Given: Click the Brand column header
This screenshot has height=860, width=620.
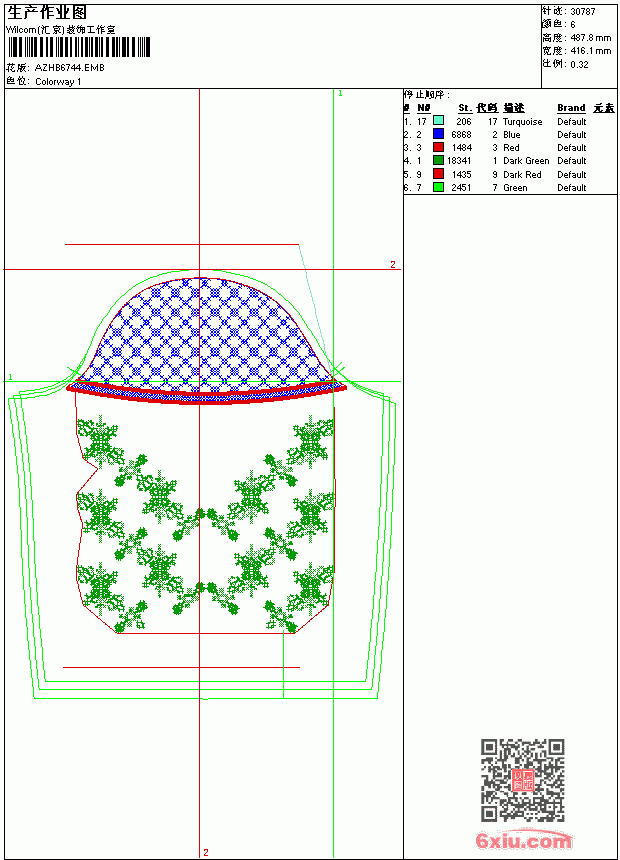Looking at the screenshot, I should pyautogui.click(x=571, y=108).
